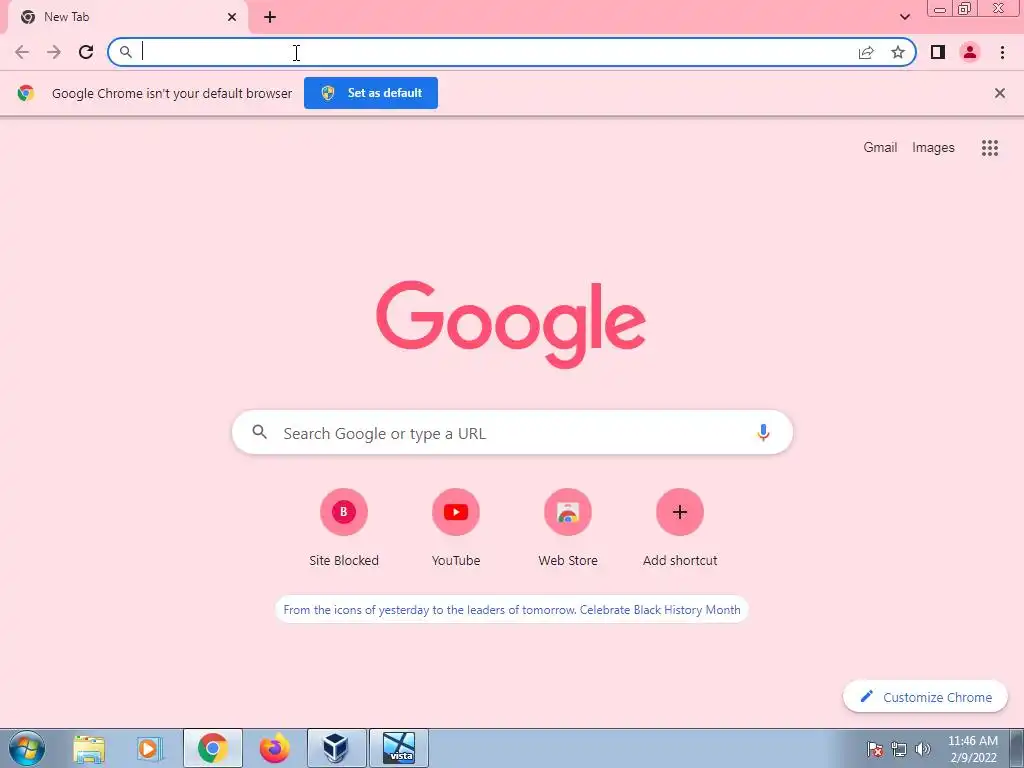The width and height of the screenshot is (1024, 768).
Task: Open volume speaker icon in tray
Action: click(x=923, y=749)
